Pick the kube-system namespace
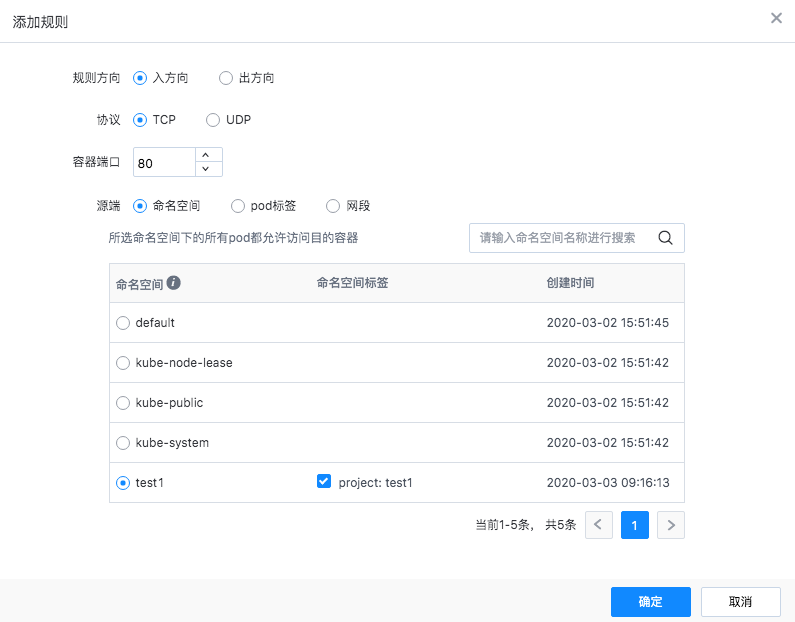This screenshot has height=622, width=795. click(x=123, y=443)
